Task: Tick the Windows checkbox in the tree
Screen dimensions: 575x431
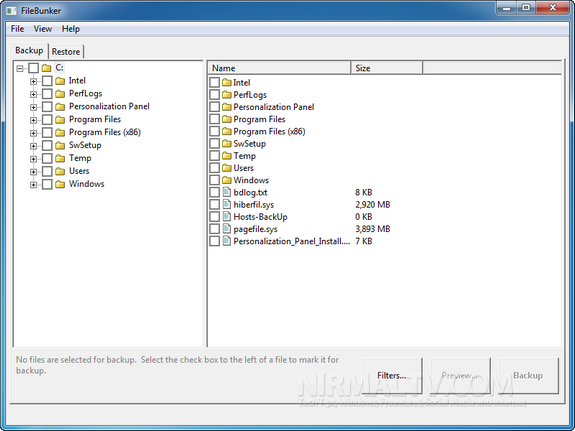Action: 47,184
